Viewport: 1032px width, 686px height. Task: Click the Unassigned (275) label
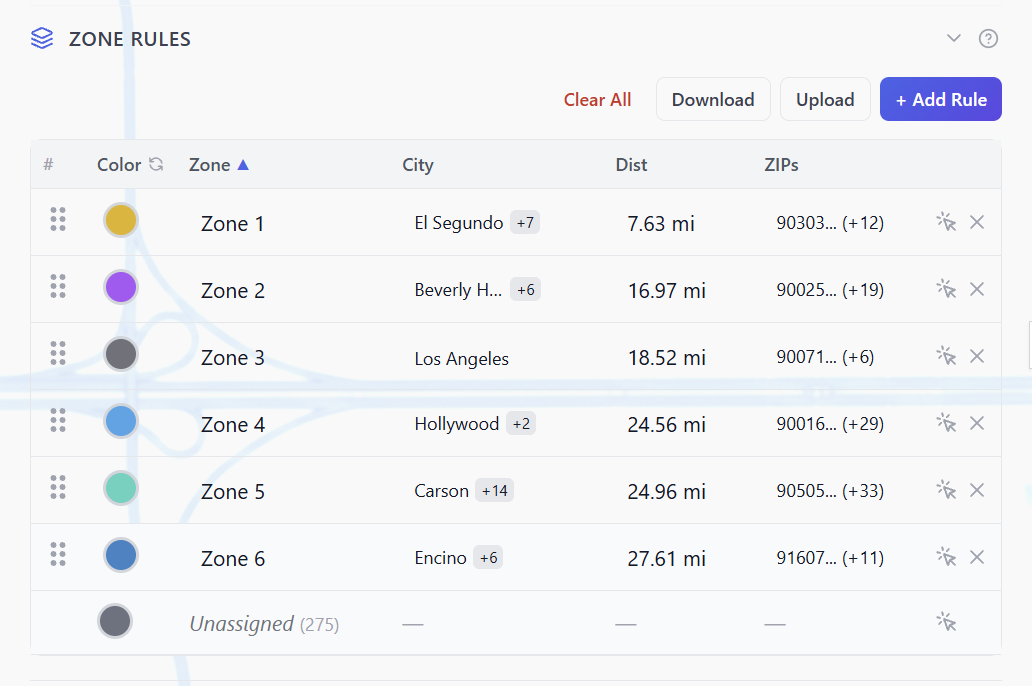coord(264,623)
